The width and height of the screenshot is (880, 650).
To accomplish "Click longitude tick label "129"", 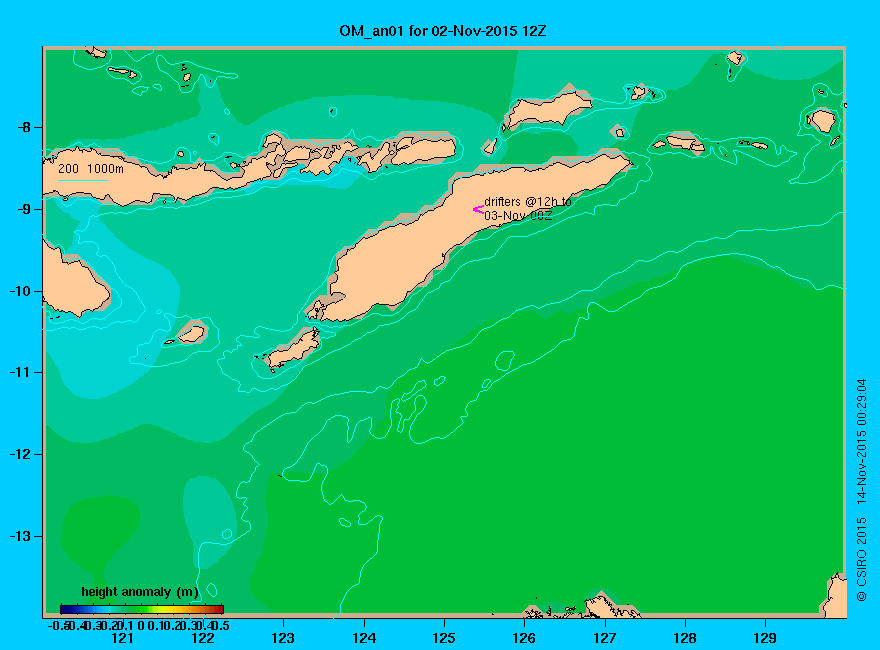I will pos(765,638).
